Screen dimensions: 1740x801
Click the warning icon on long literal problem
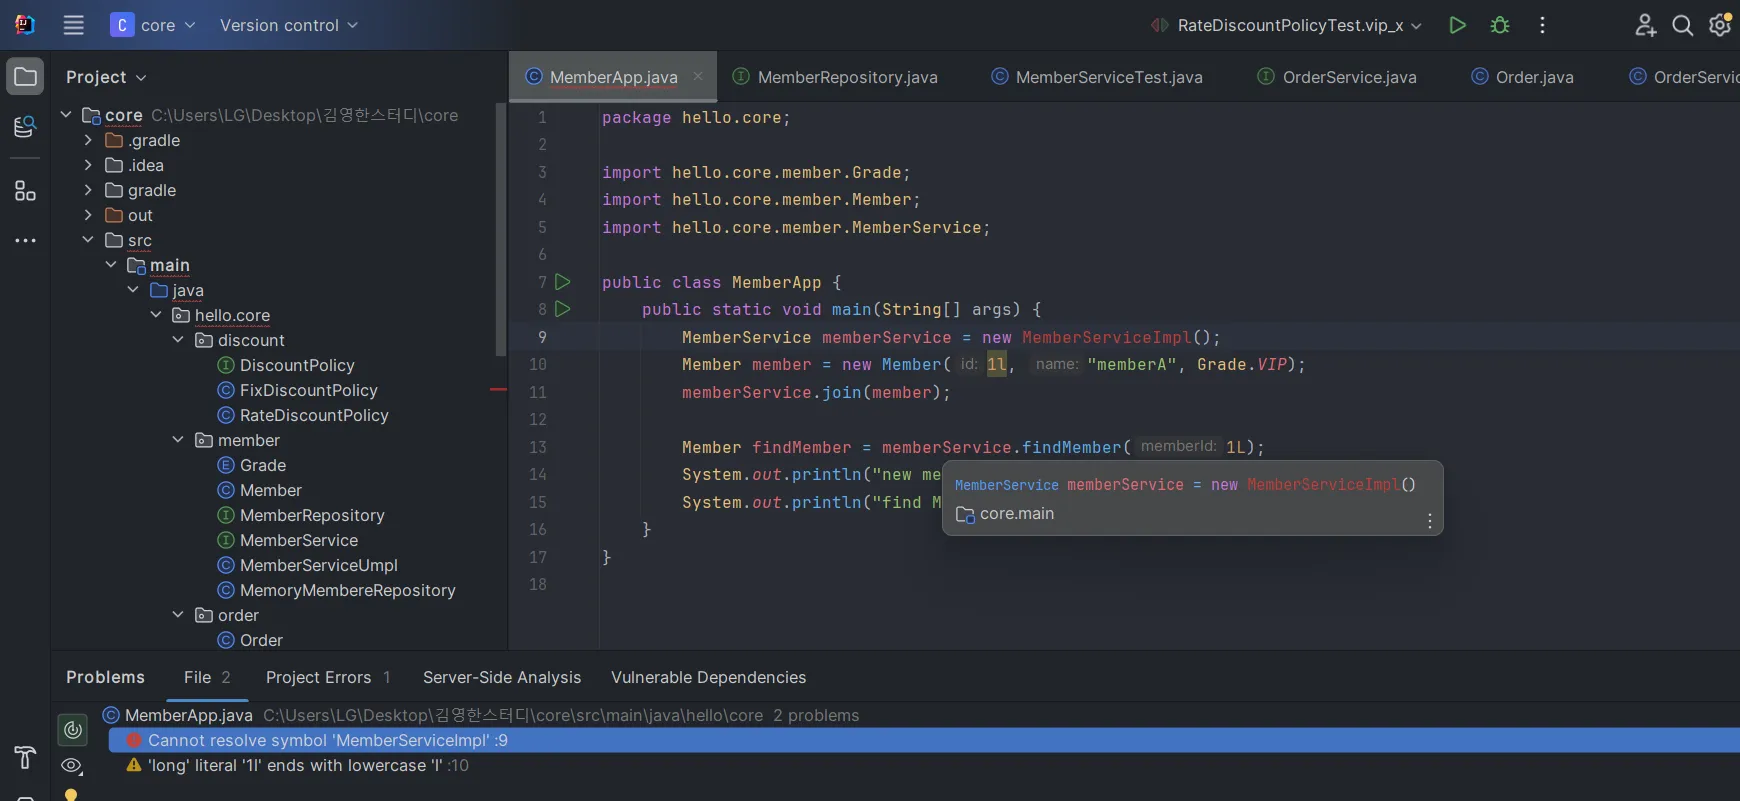tap(134, 765)
